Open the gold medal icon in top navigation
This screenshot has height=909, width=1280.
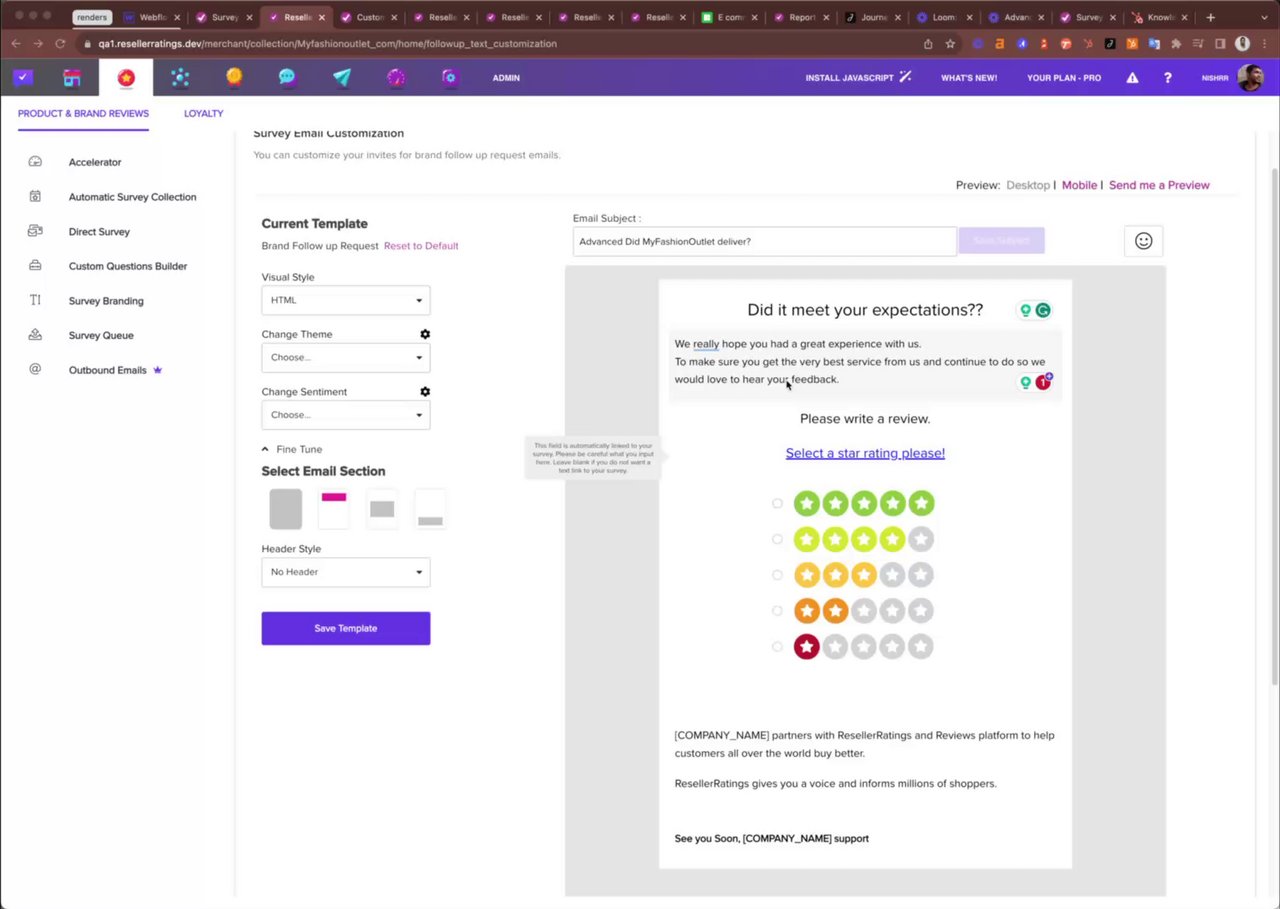coord(233,78)
